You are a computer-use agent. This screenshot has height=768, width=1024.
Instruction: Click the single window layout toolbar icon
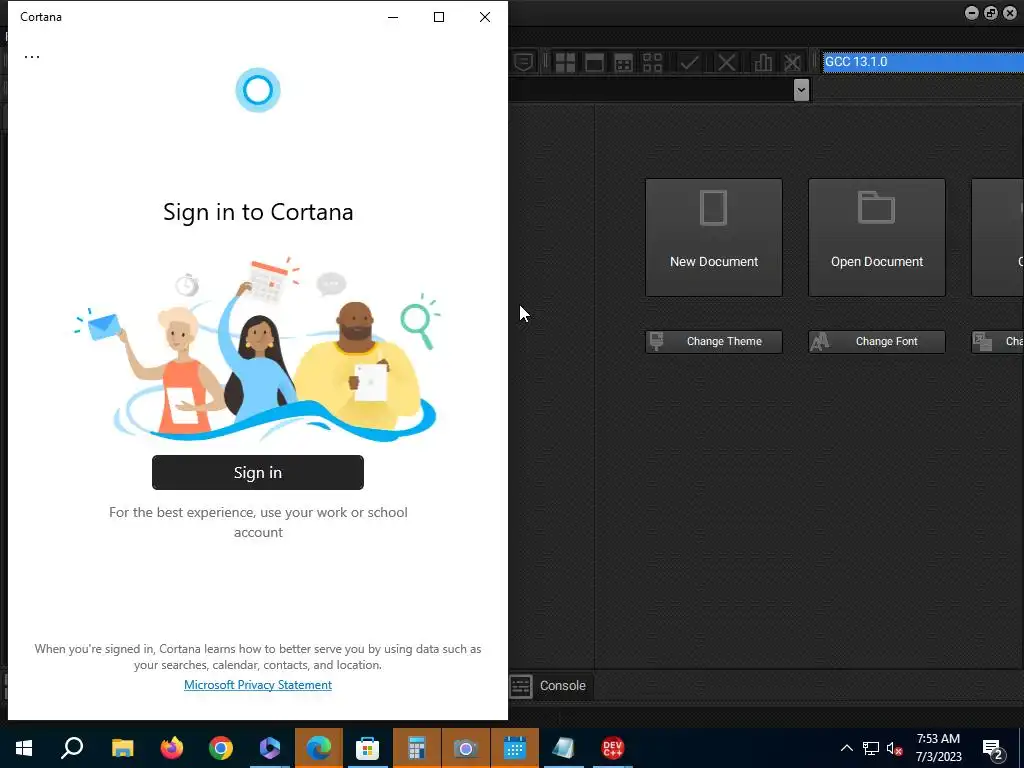coord(594,63)
